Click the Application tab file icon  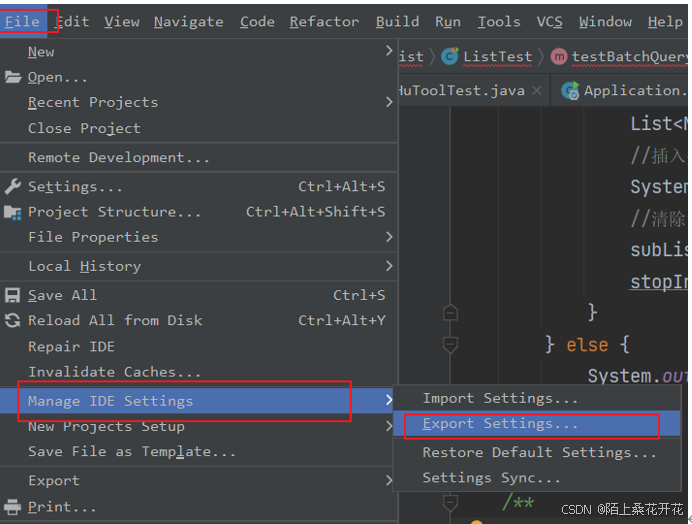pos(570,90)
